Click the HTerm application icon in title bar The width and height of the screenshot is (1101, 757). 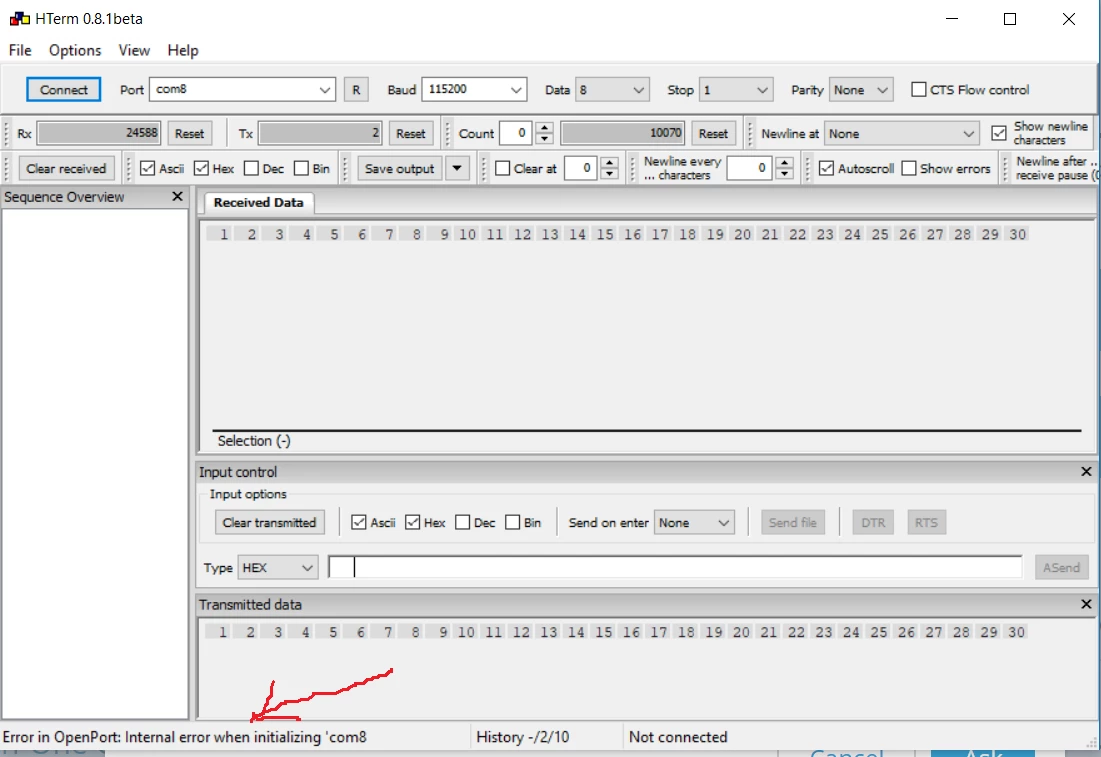(x=19, y=19)
